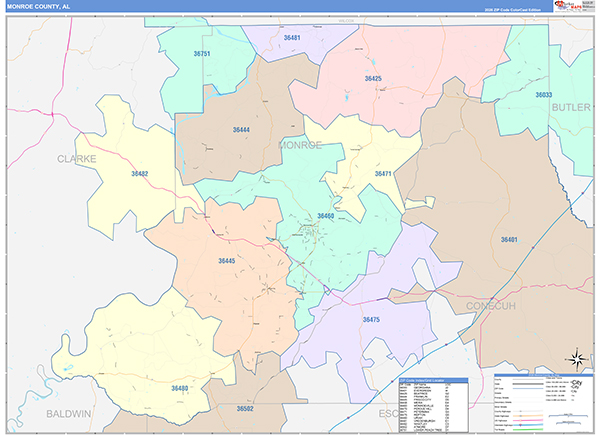Click the CONECUH county name label

pyautogui.click(x=491, y=306)
